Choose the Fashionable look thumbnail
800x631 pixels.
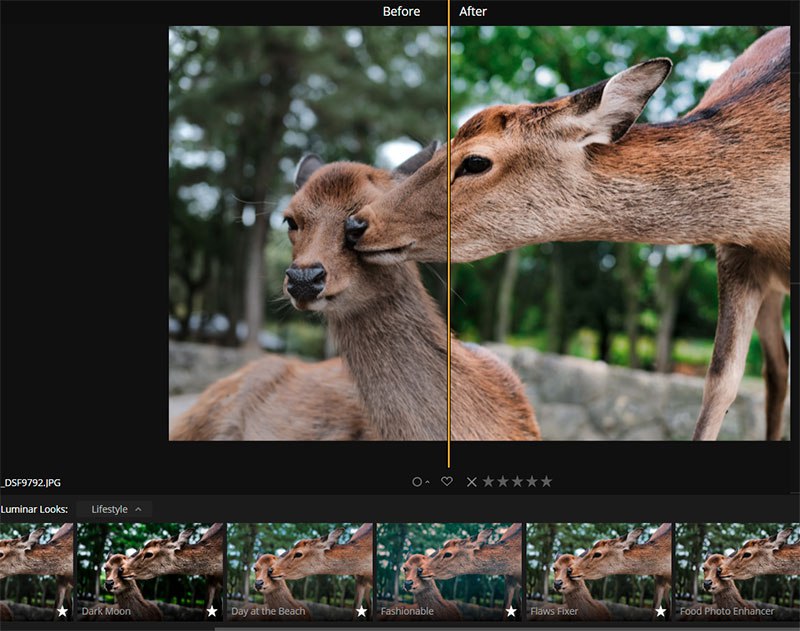click(449, 565)
